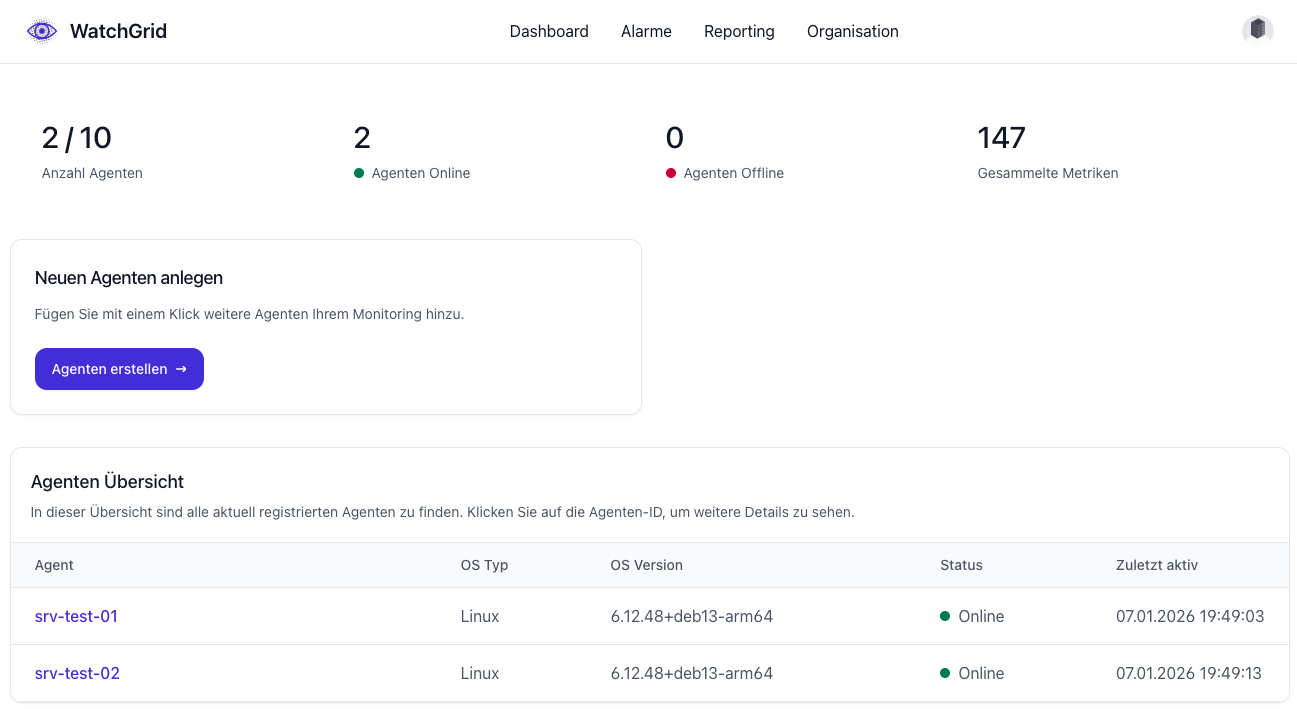Click the green status dot for srv-test-02

pyautogui.click(x=945, y=673)
